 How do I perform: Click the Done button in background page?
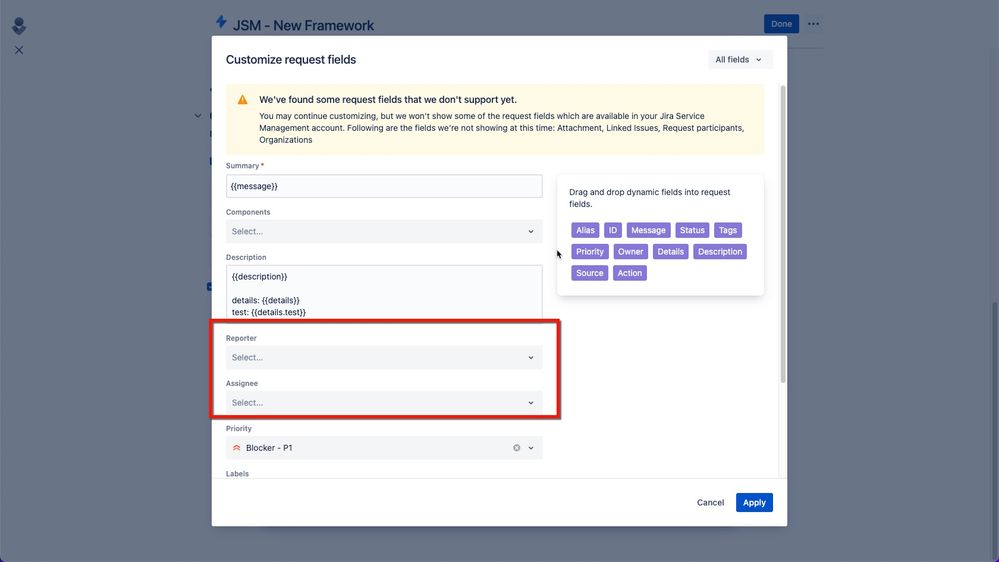click(x=781, y=24)
